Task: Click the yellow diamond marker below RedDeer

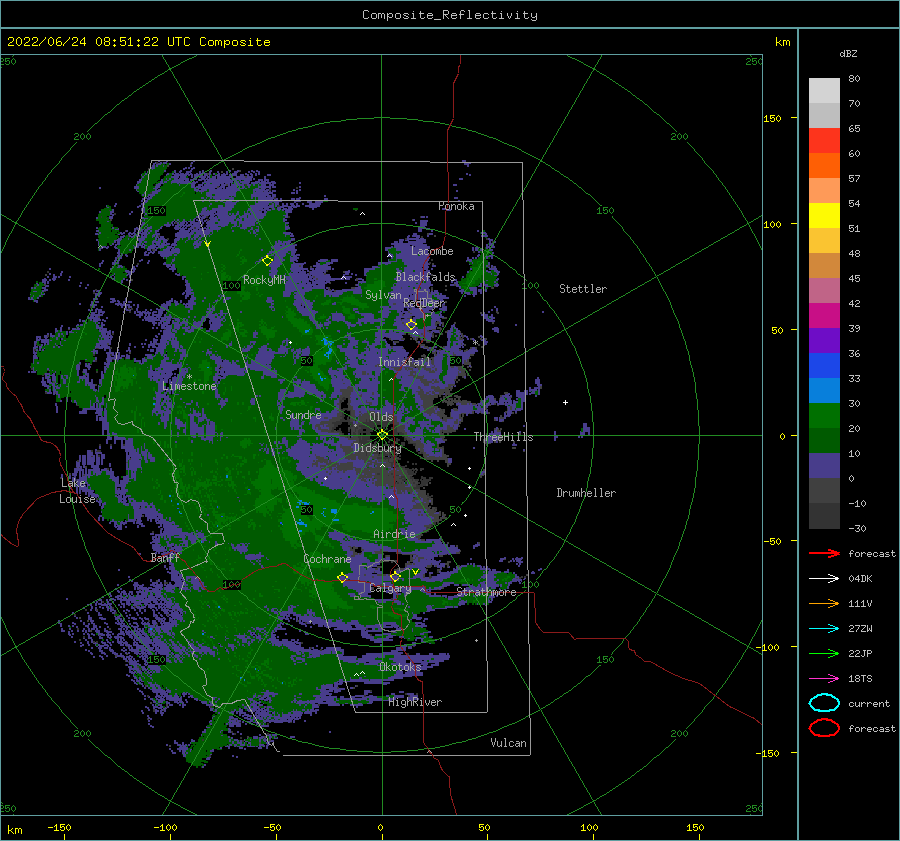Action: (x=412, y=325)
